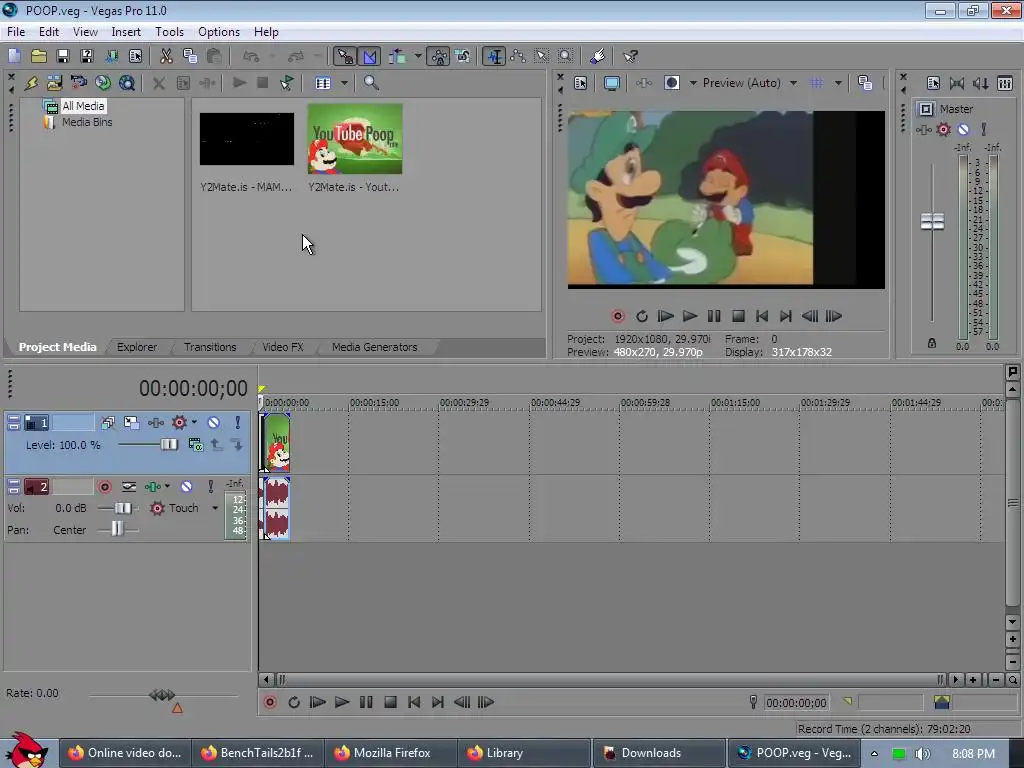
Task: Open a project with the folder icon
Action: point(39,56)
